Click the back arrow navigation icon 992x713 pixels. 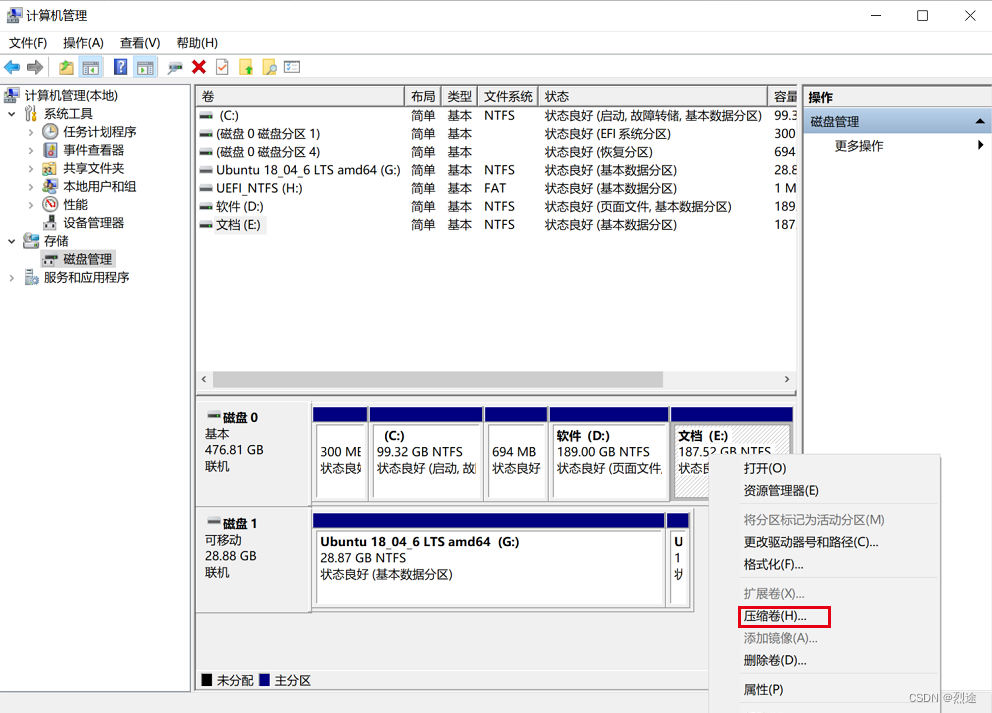tap(11, 66)
